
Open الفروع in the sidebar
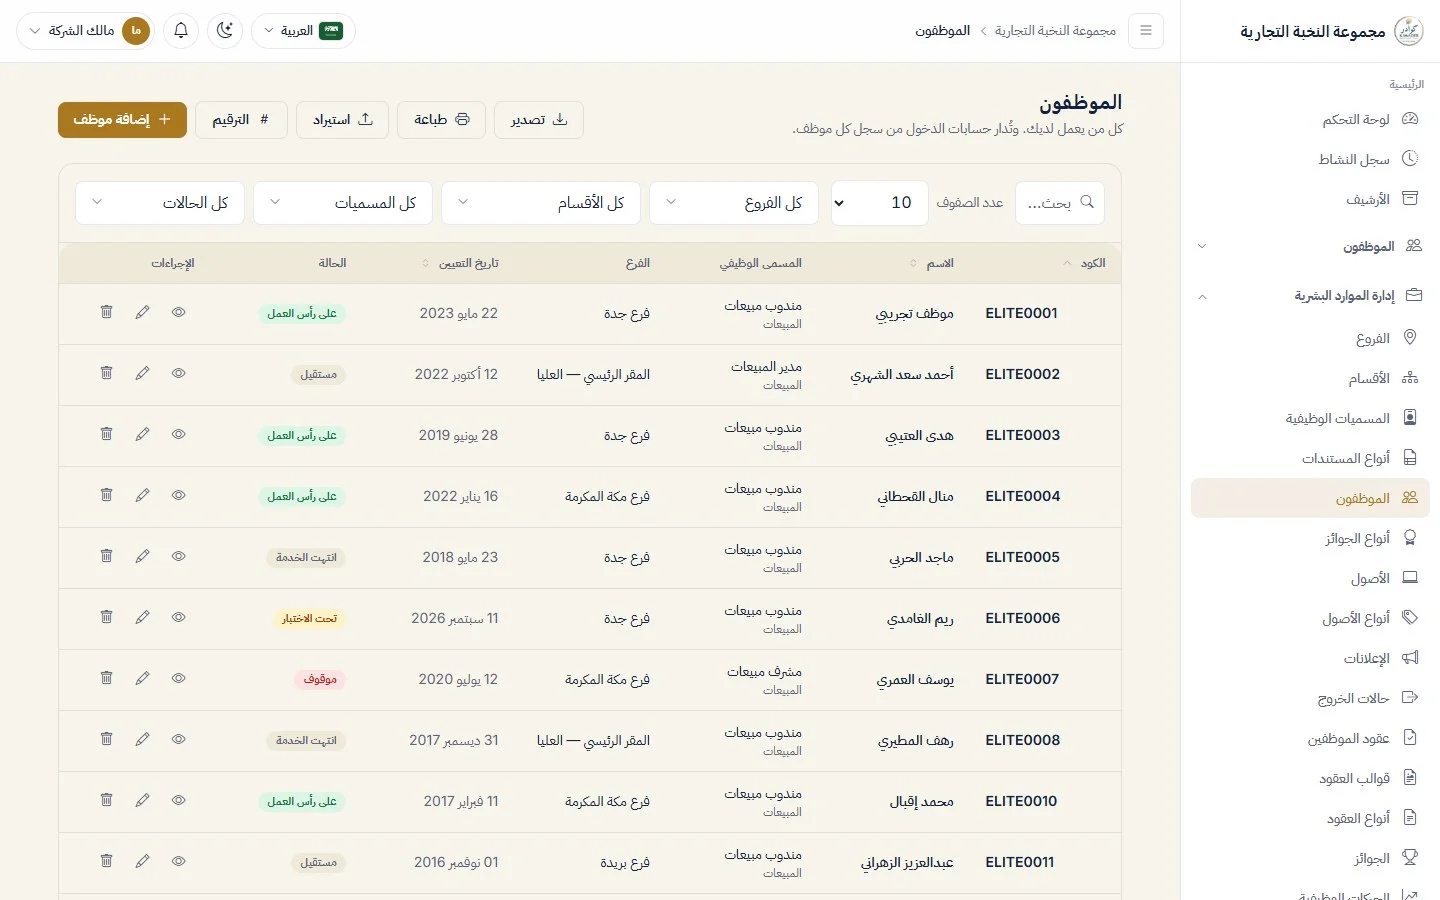(1310, 338)
